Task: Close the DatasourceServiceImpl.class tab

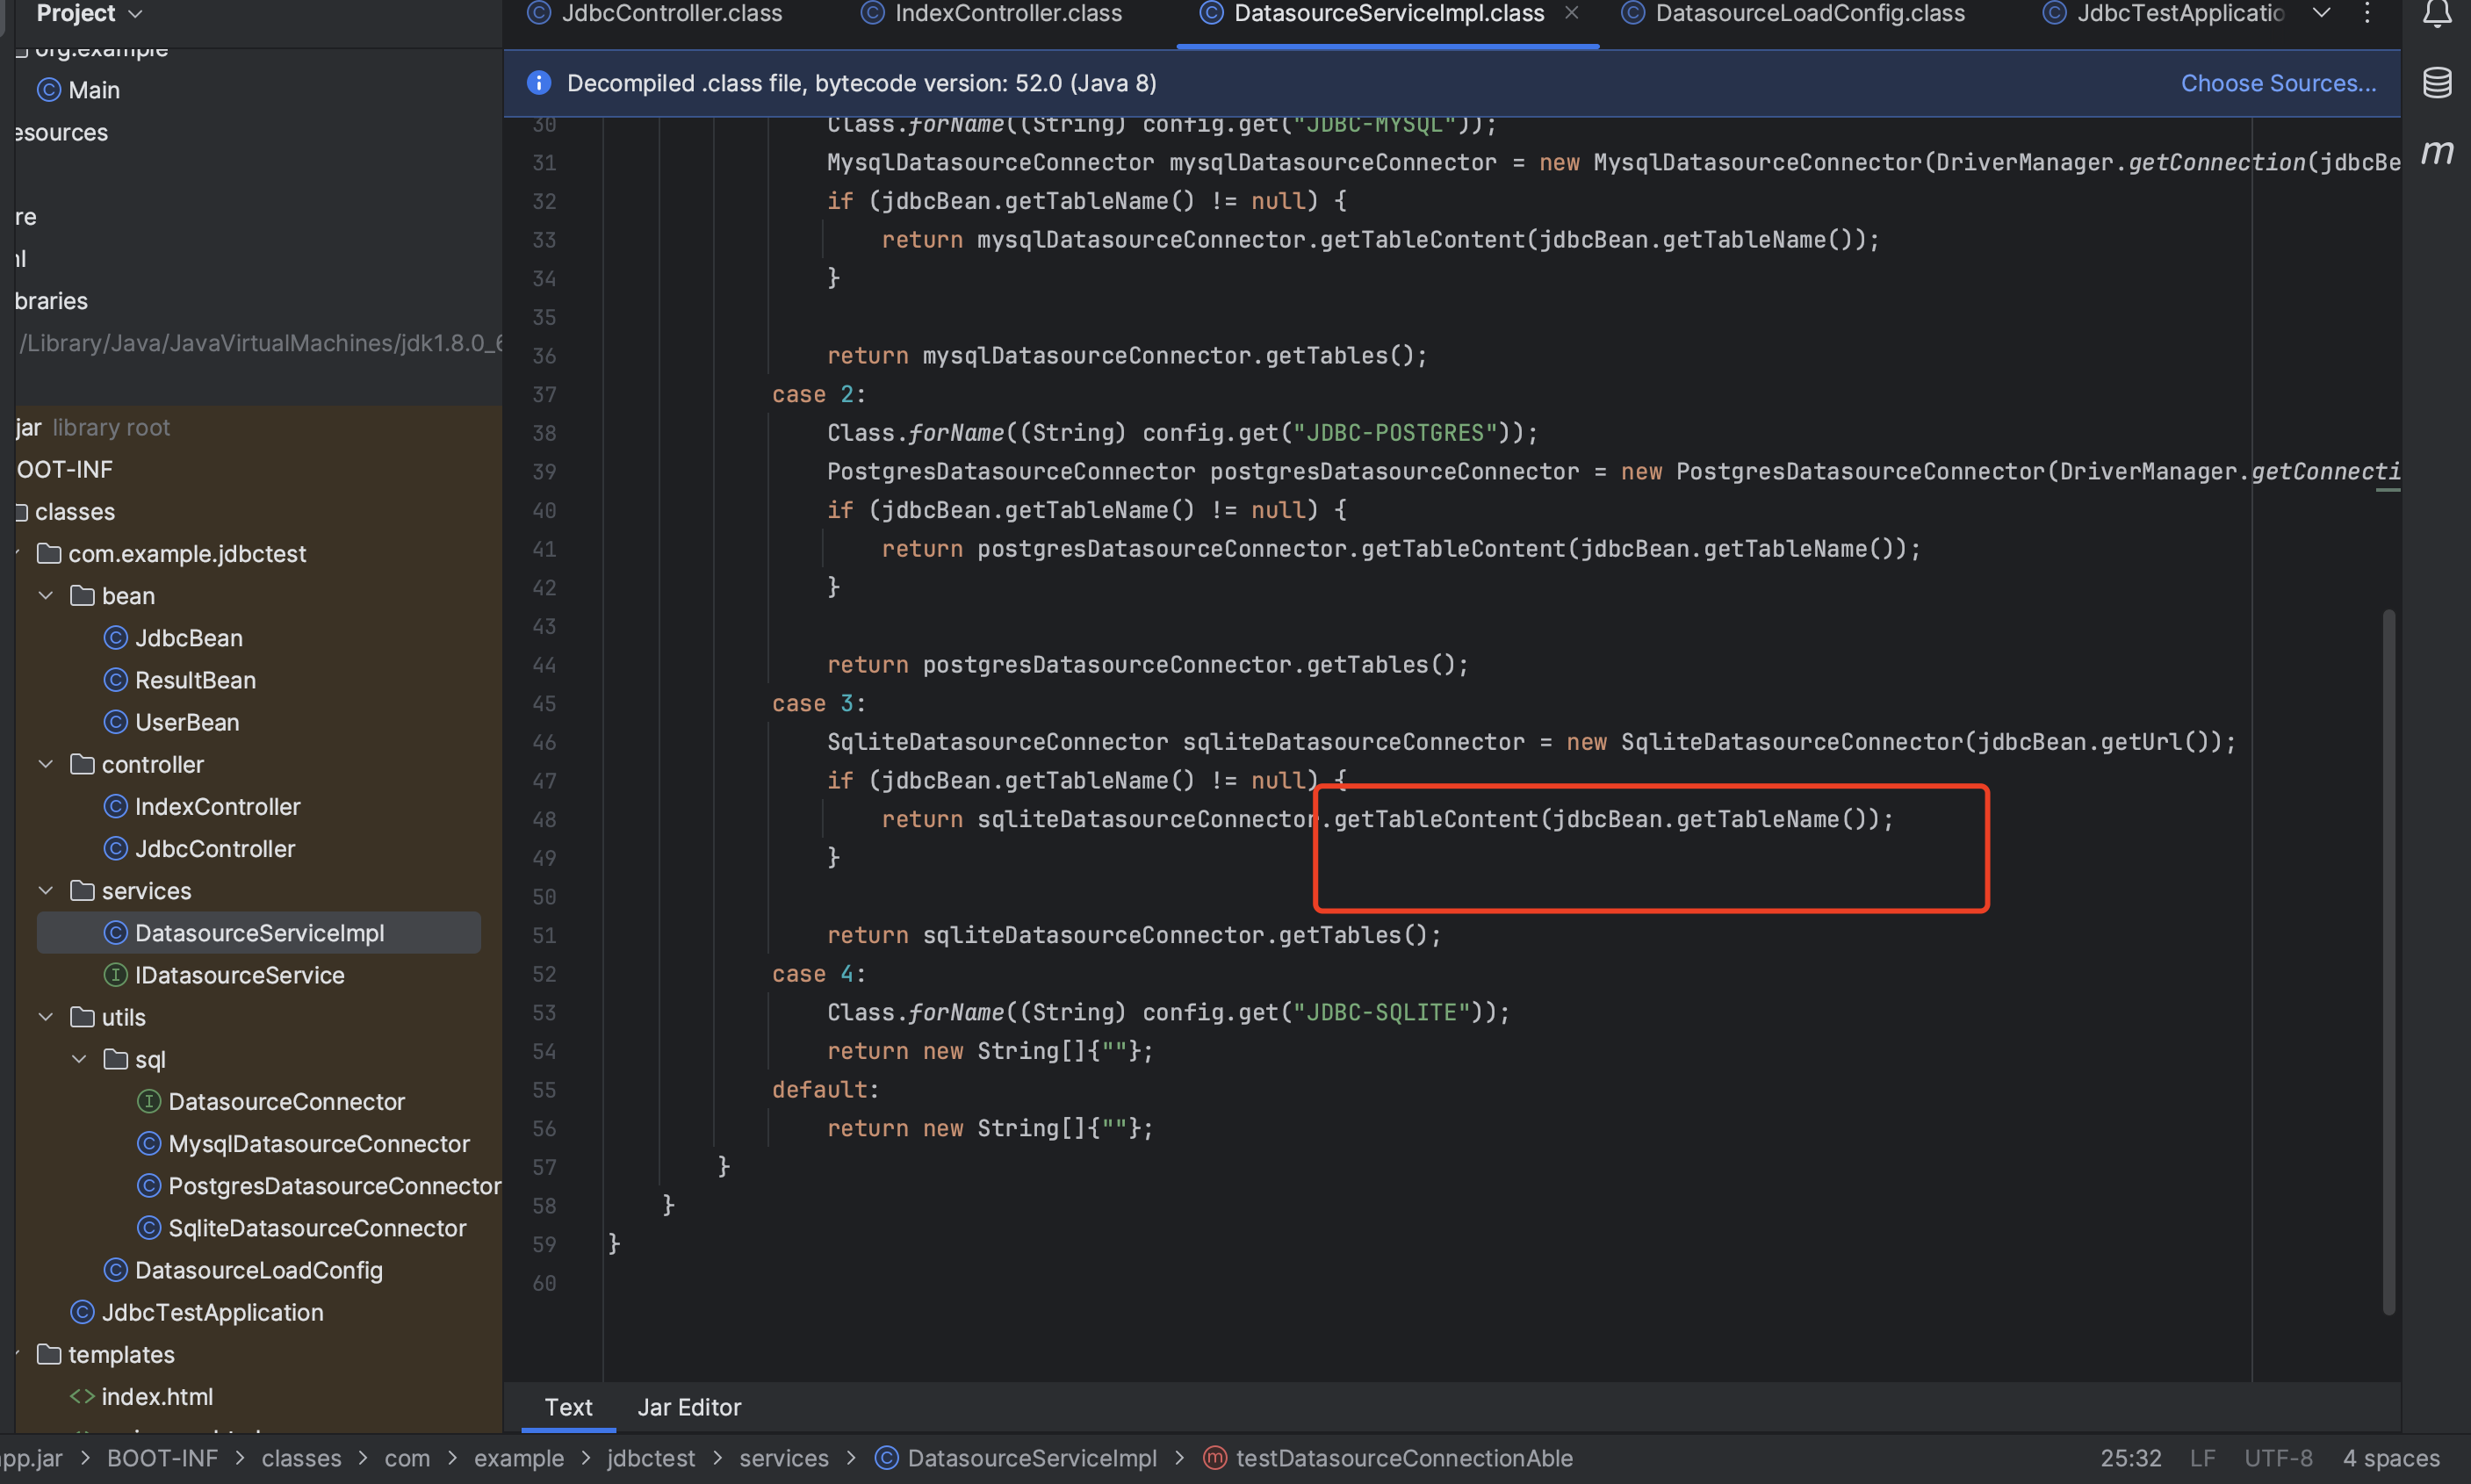Action: click(1572, 13)
